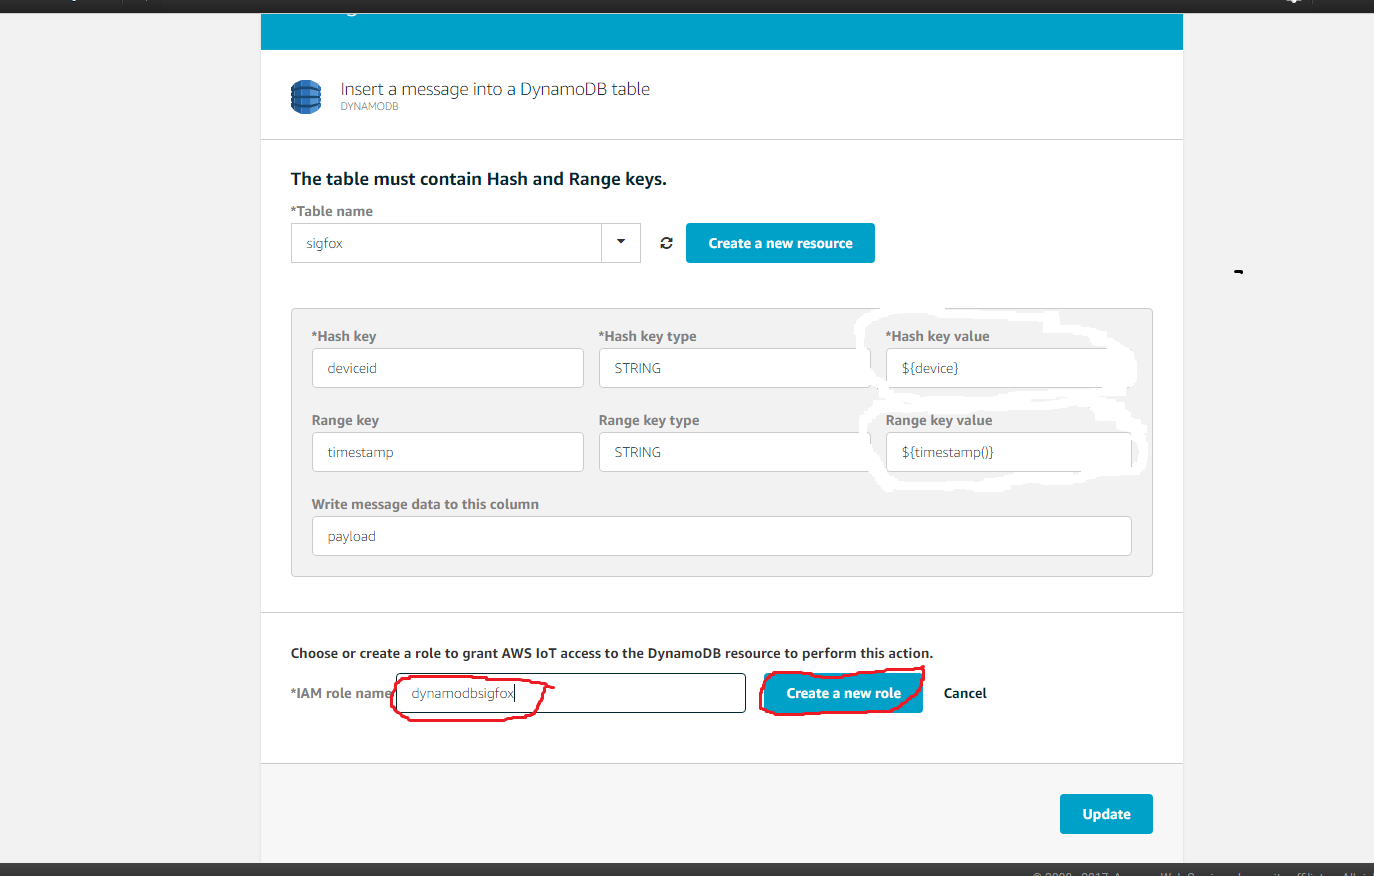The width and height of the screenshot is (1374, 876).
Task: Click 'Write message data to this column' label
Action: (425, 504)
